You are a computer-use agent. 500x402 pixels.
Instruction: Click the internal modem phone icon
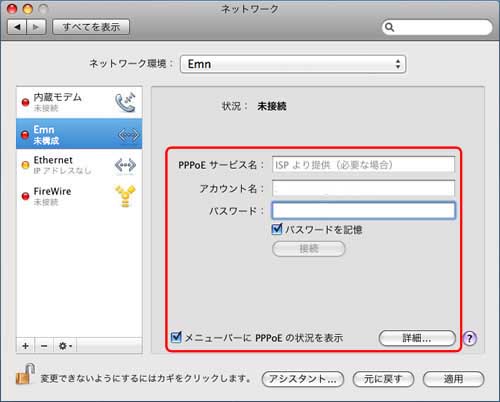[125, 102]
